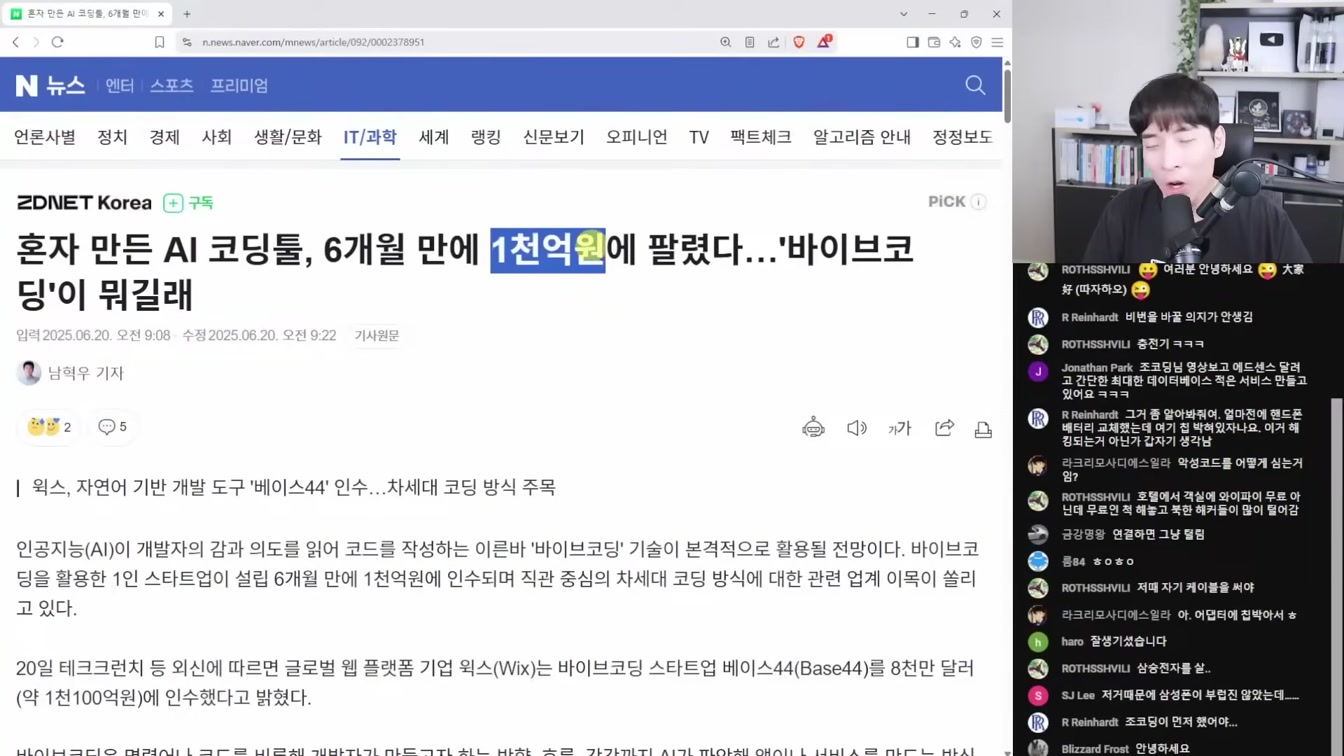
Task: Change font size with 가가 icon
Action: [x=900, y=428]
